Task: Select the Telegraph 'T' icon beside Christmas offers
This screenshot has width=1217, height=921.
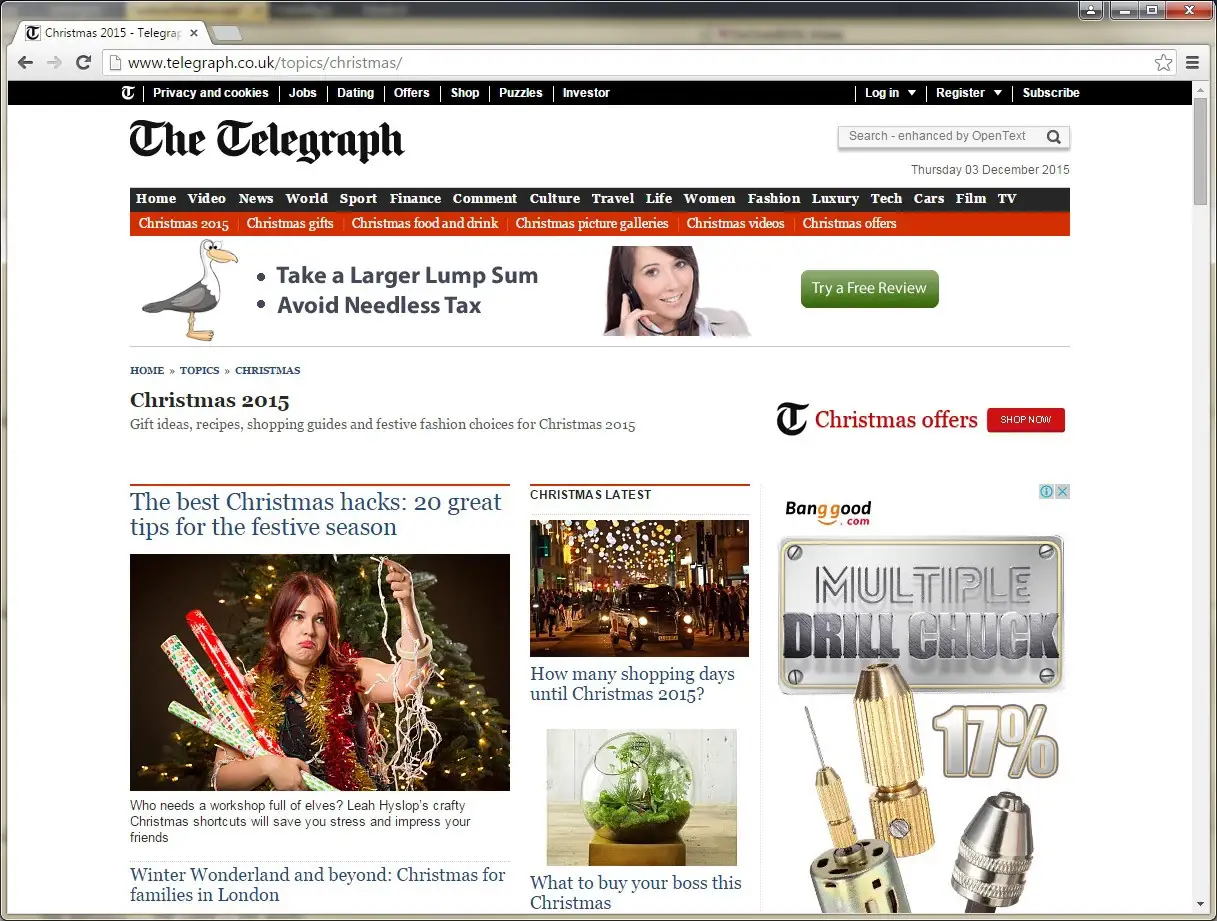Action: click(x=790, y=419)
